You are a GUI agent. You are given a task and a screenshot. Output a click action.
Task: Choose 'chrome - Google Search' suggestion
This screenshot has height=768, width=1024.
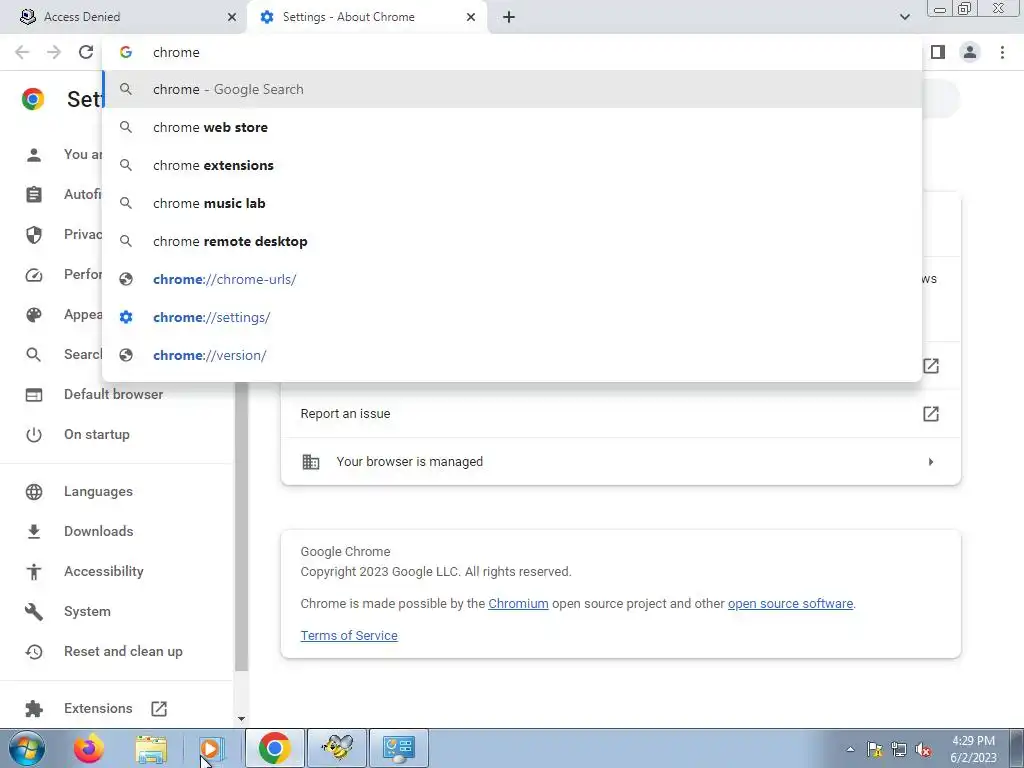pos(513,89)
